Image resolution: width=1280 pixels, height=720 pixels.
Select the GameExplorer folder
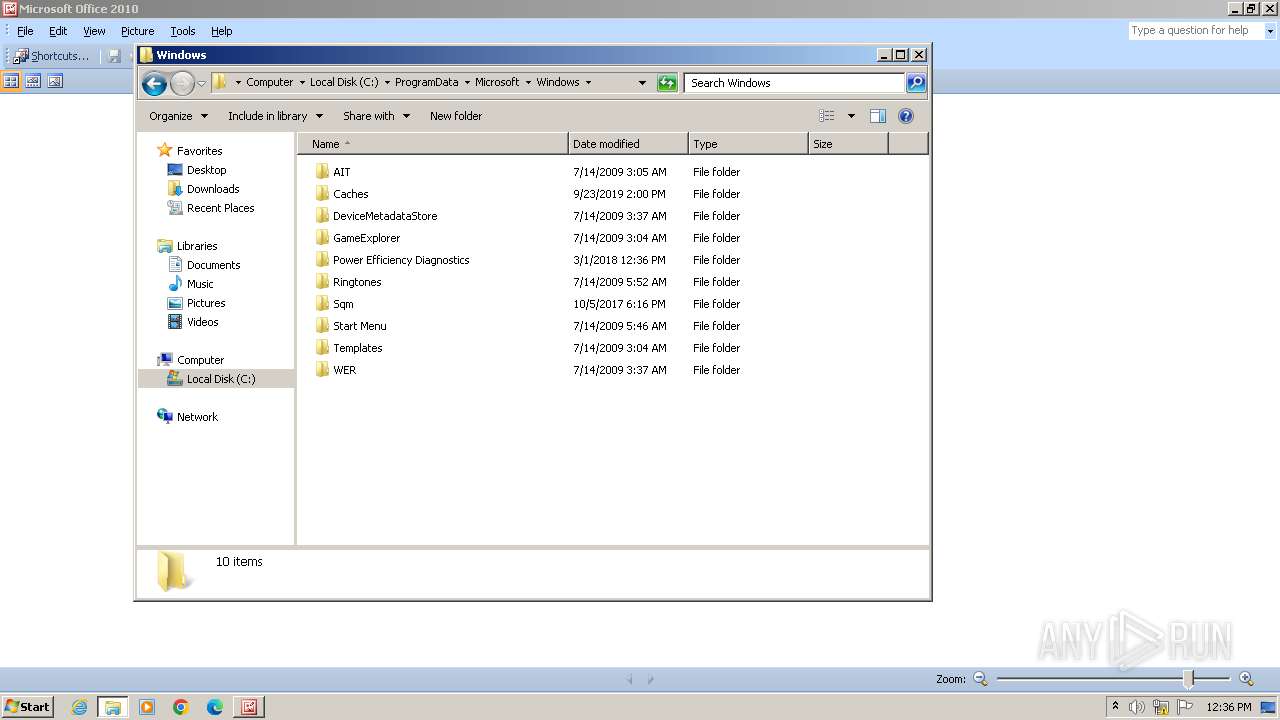[x=366, y=238]
